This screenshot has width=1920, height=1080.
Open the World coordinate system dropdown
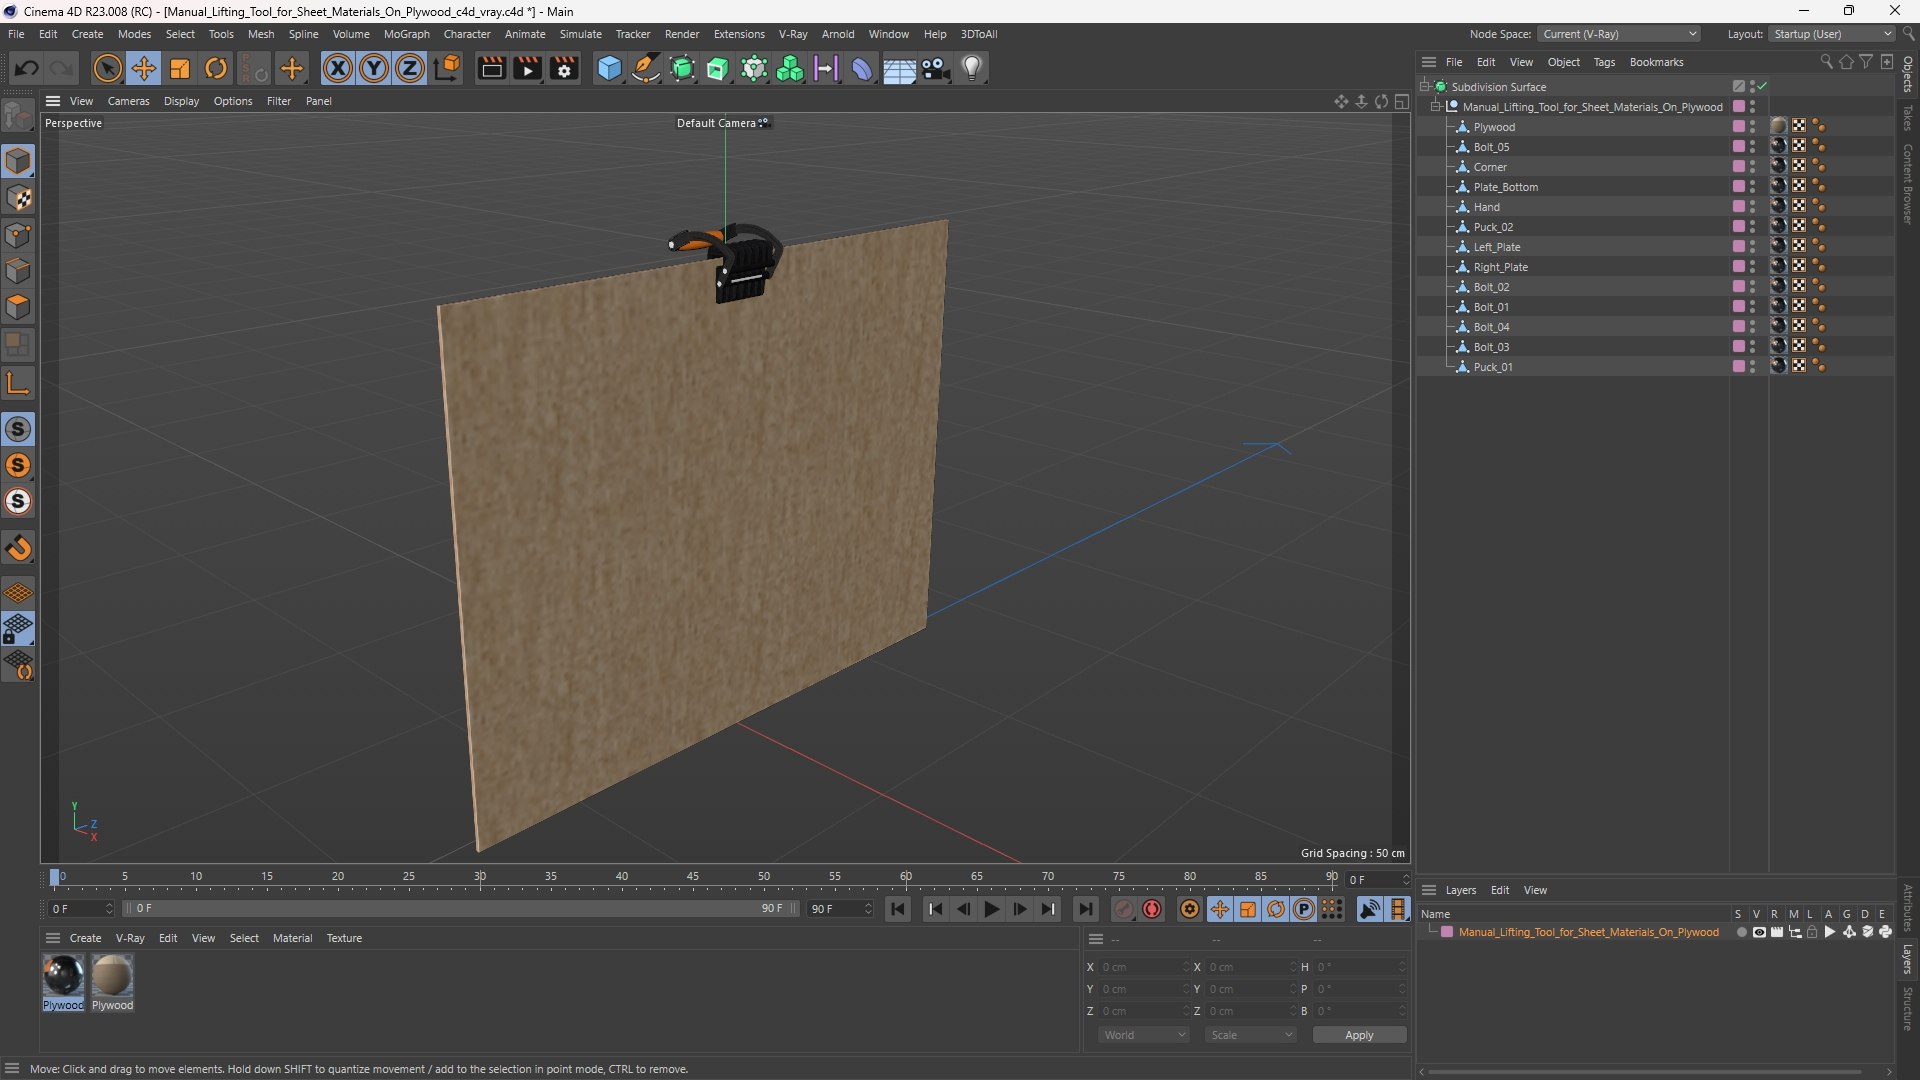pos(1144,1035)
